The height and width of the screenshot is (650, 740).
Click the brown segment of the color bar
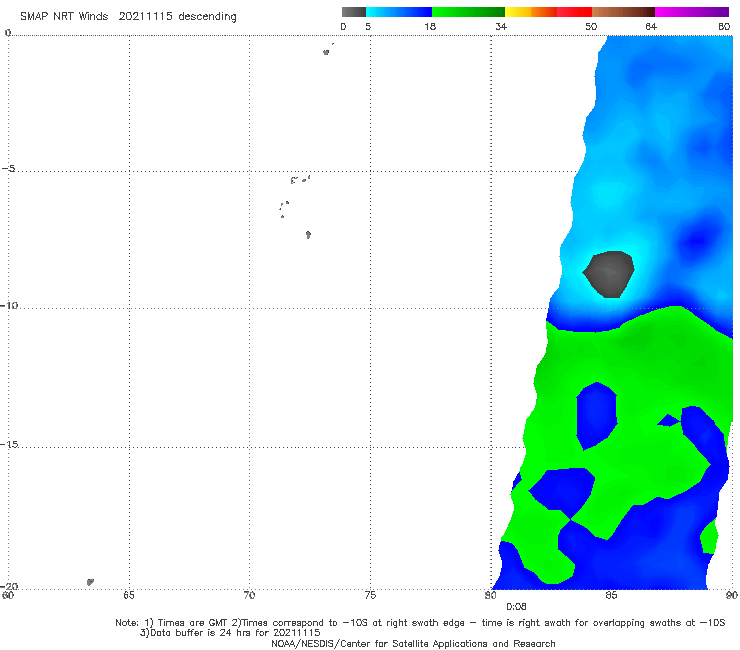coord(623,12)
